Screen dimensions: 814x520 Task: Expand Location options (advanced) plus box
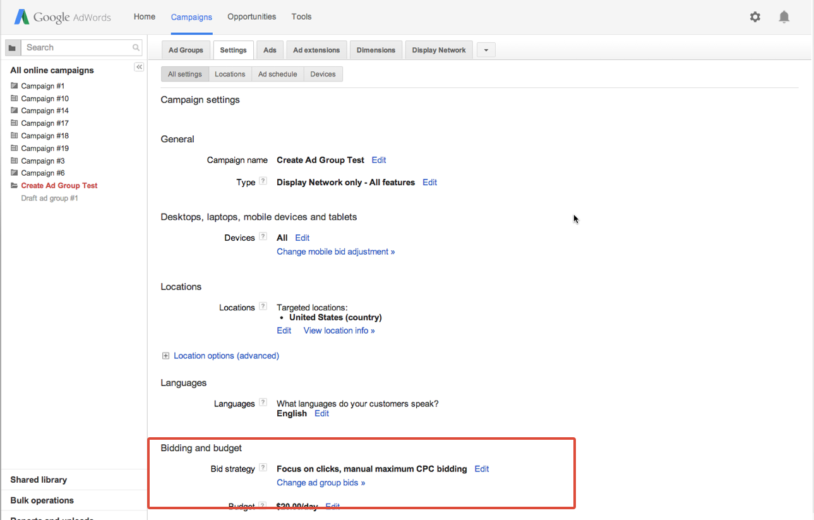click(x=165, y=355)
